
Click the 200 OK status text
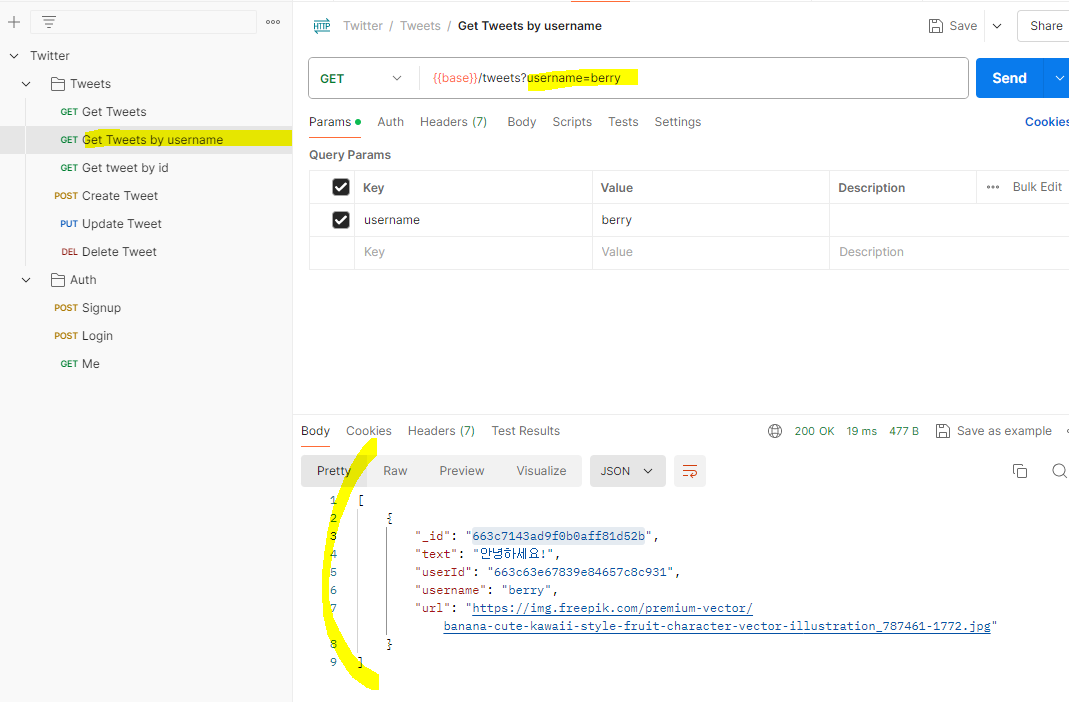[x=814, y=431]
